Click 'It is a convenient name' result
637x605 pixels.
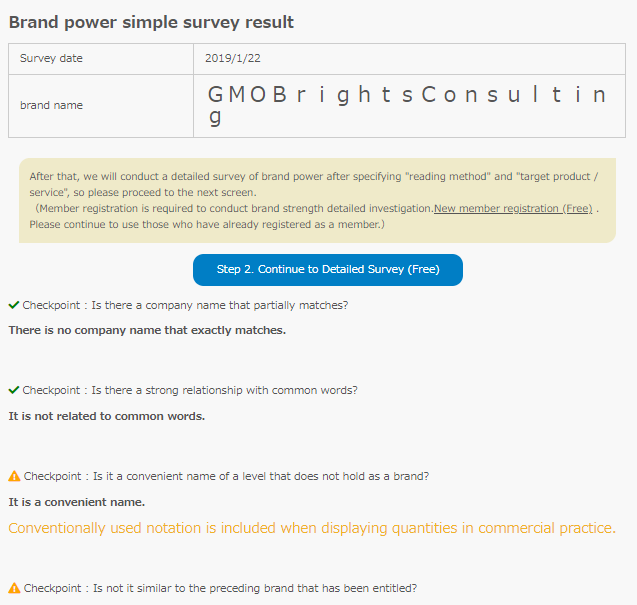click(77, 502)
